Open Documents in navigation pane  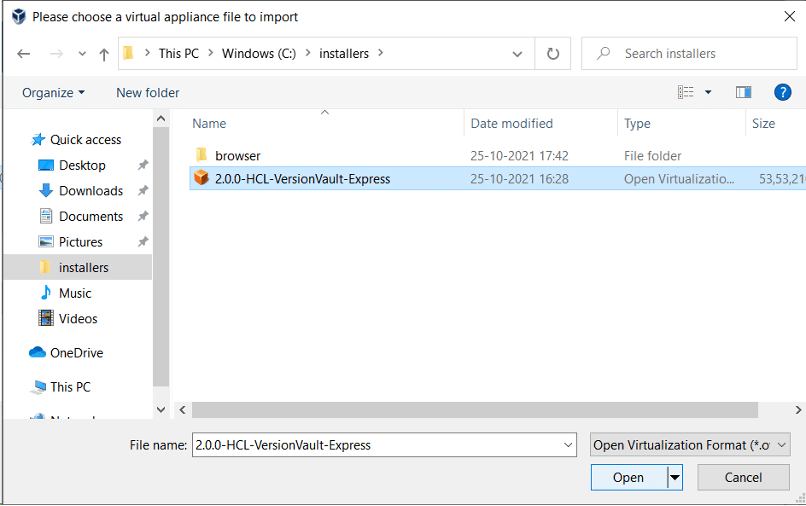click(91, 216)
